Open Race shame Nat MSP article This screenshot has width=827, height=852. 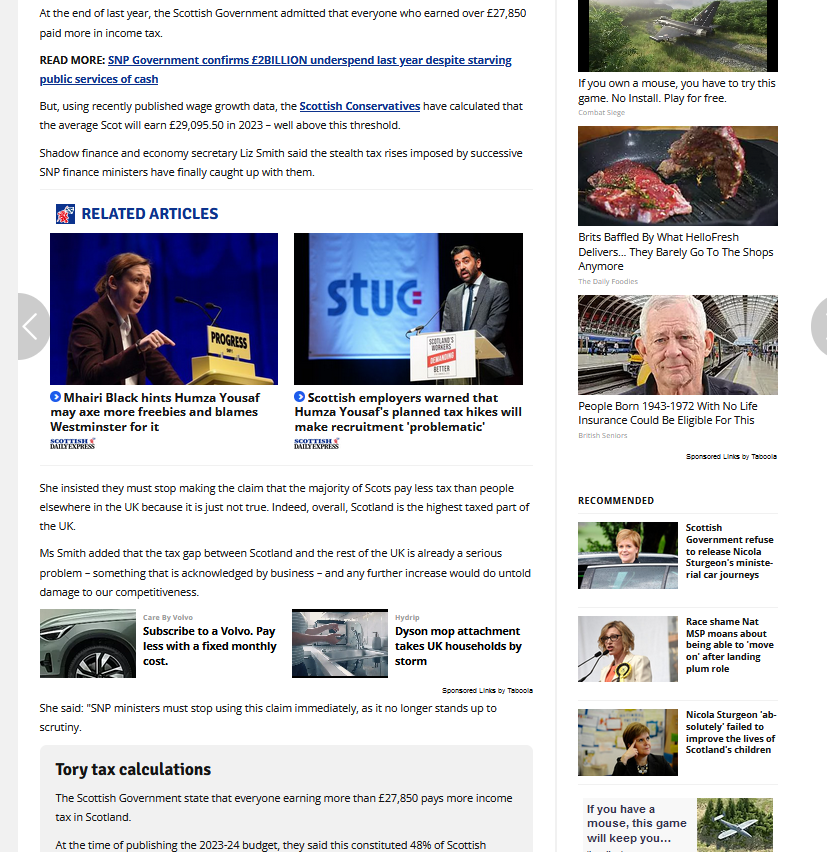pyautogui.click(x=729, y=645)
